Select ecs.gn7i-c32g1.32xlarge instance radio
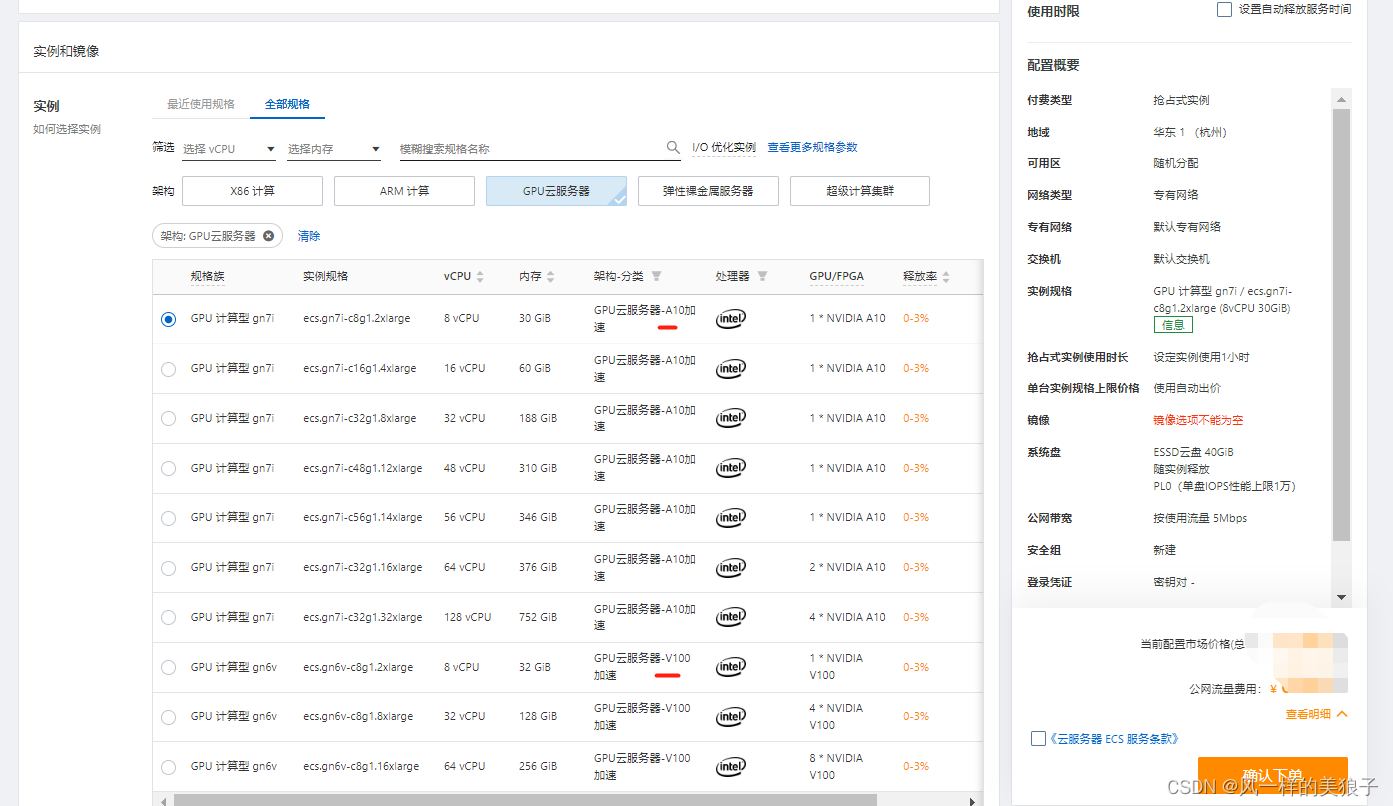Viewport: 1393px width, 806px height. pyautogui.click(x=168, y=617)
